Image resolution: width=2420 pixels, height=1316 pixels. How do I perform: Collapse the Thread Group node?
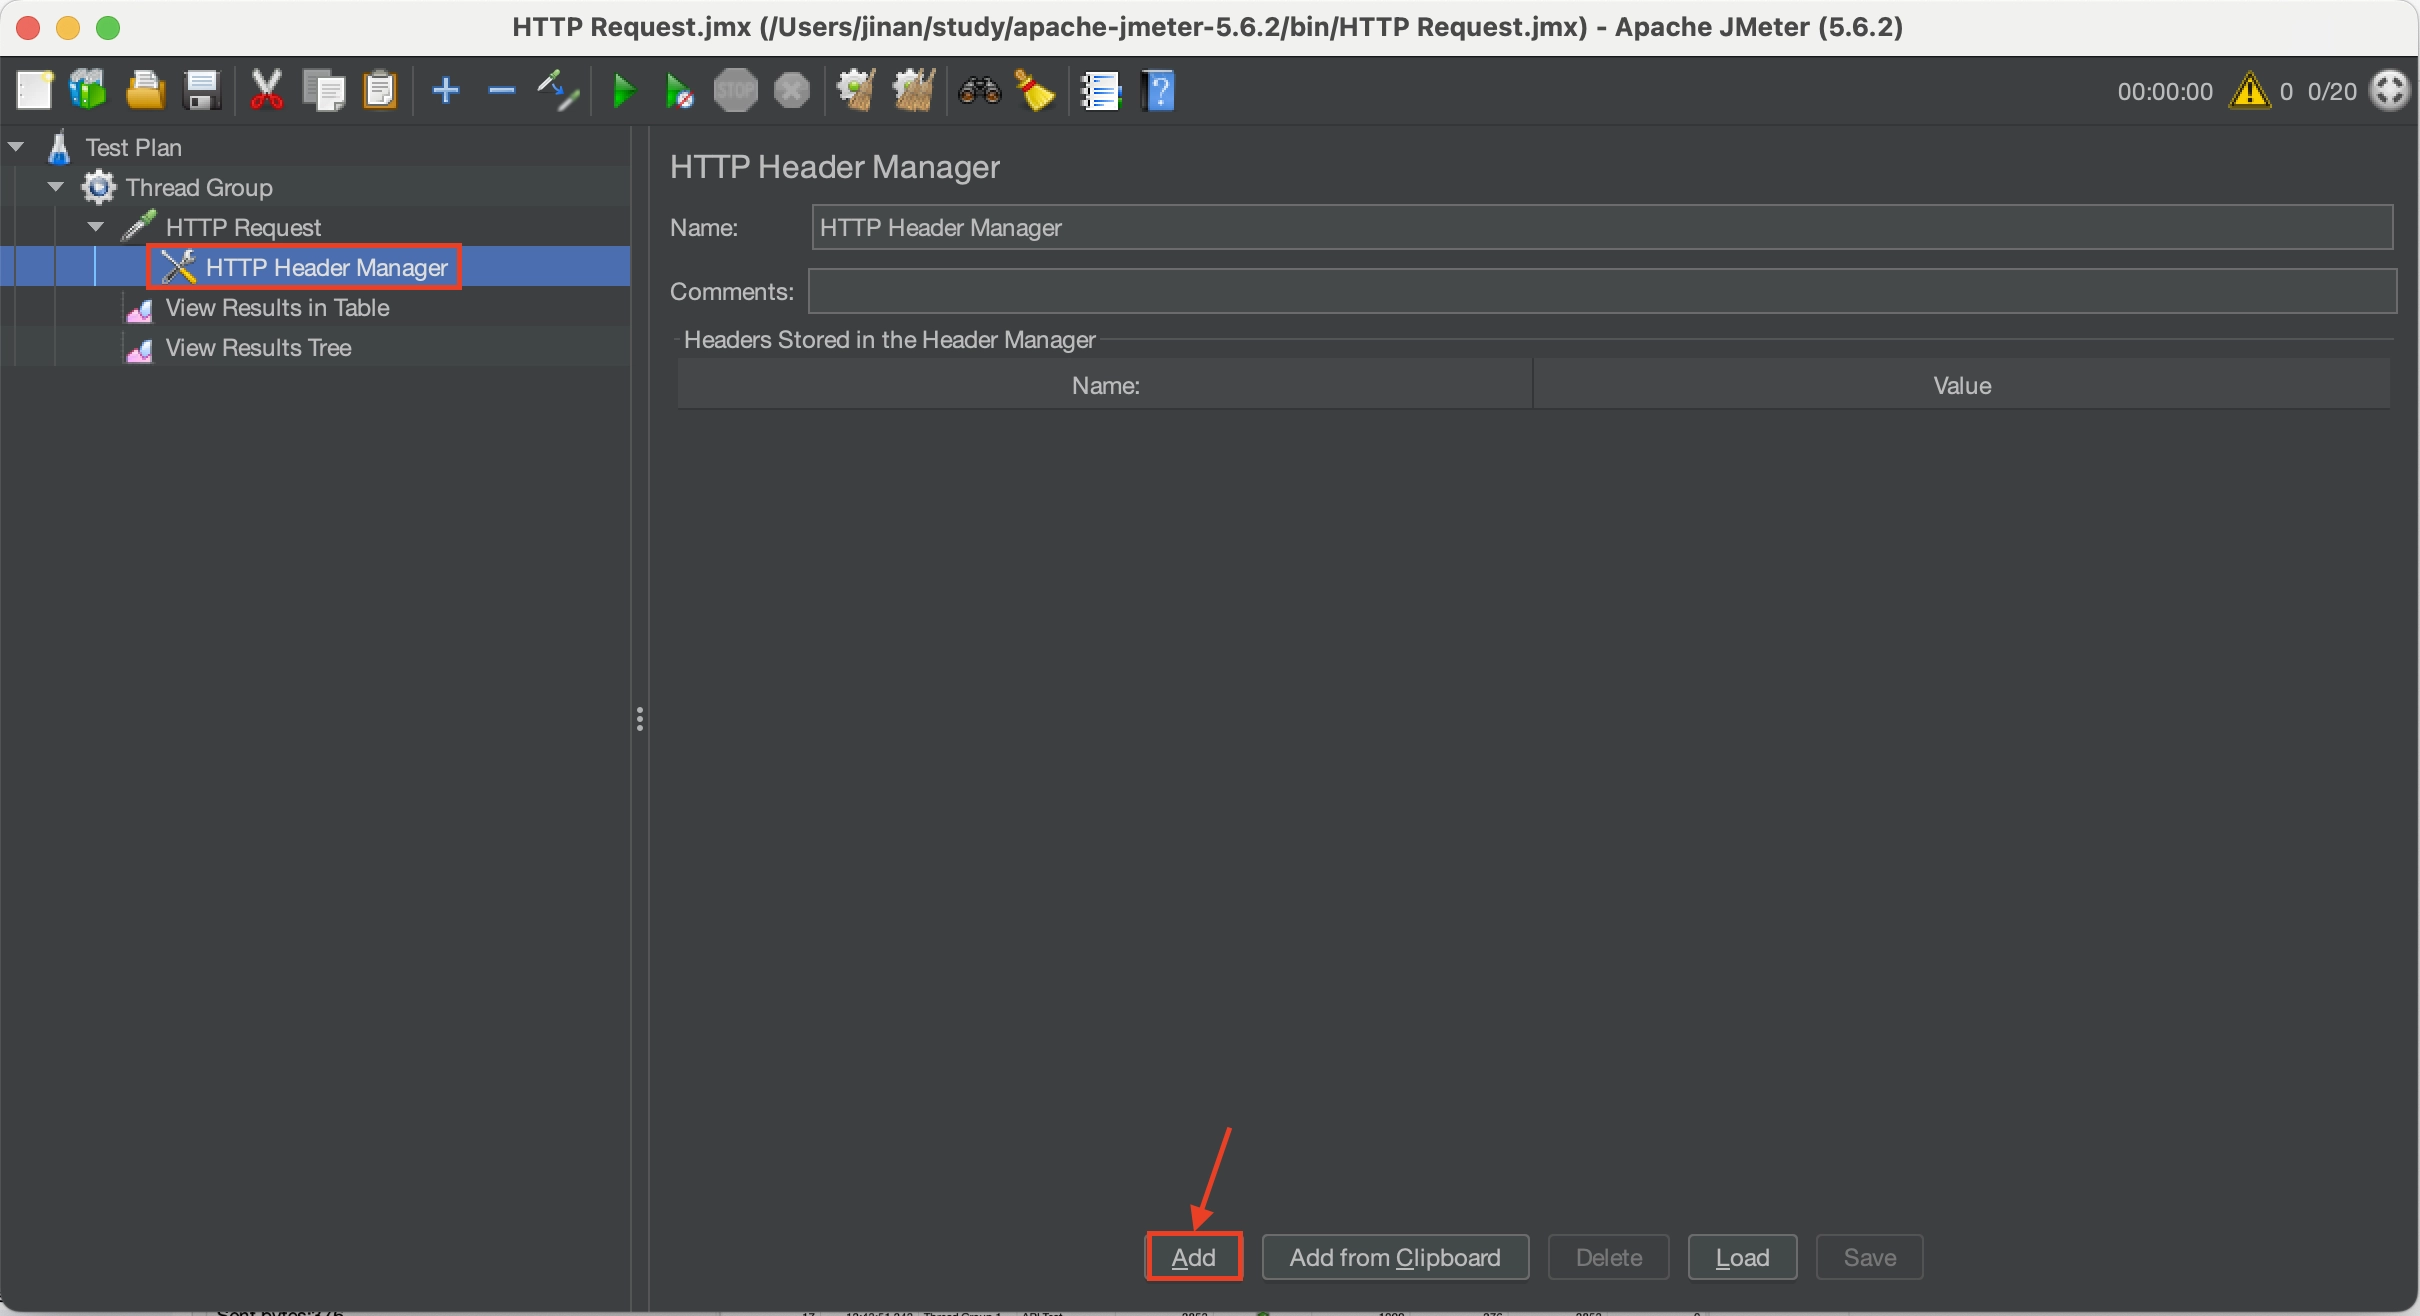pyautogui.click(x=56, y=187)
